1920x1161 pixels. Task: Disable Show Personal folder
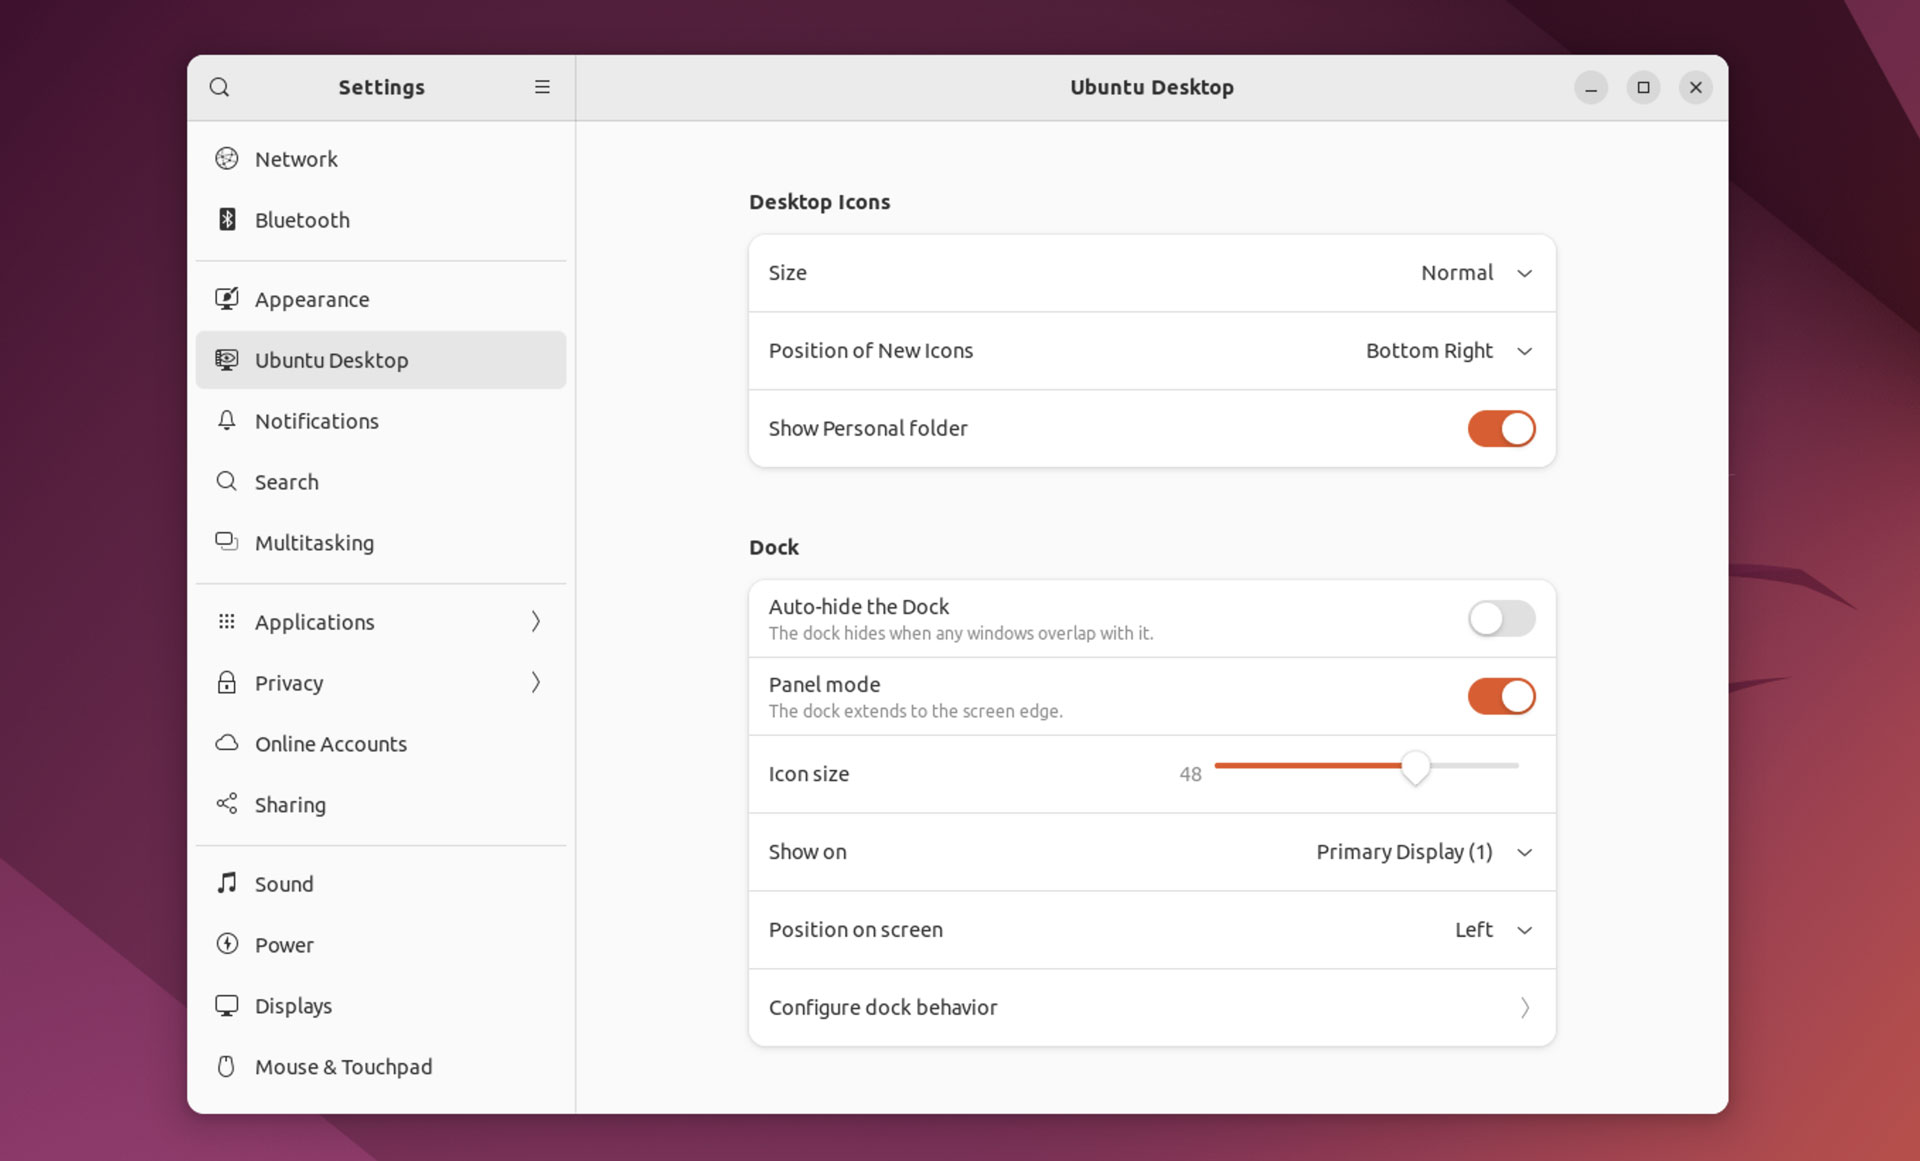pos(1501,428)
